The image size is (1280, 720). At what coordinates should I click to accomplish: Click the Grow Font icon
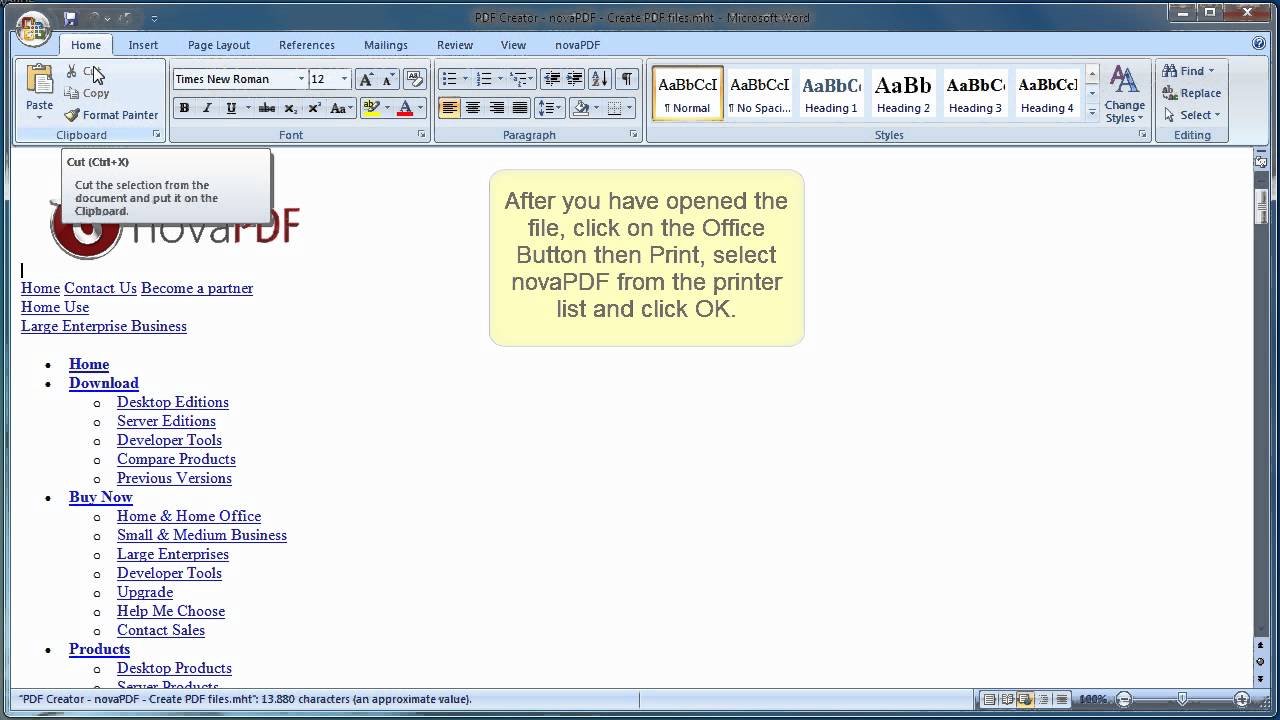pyautogui.click(x=366, y=79)
